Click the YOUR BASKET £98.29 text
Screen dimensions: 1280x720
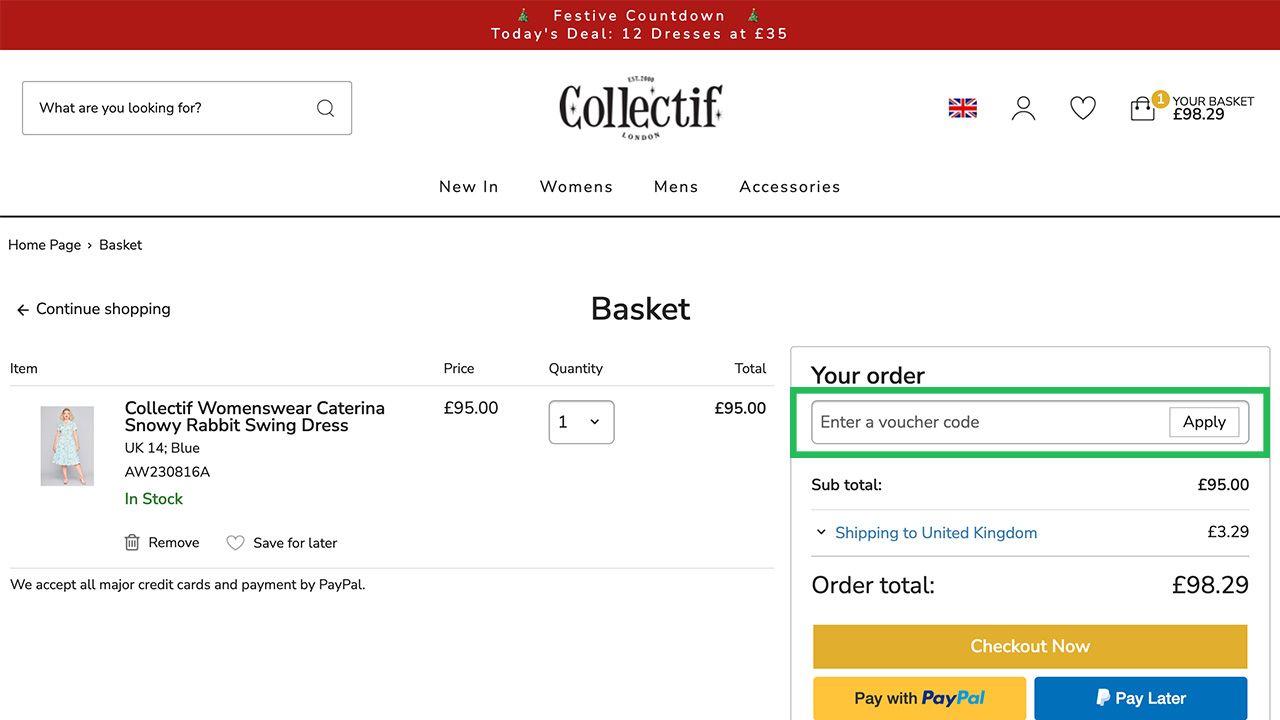point(1213,108)
